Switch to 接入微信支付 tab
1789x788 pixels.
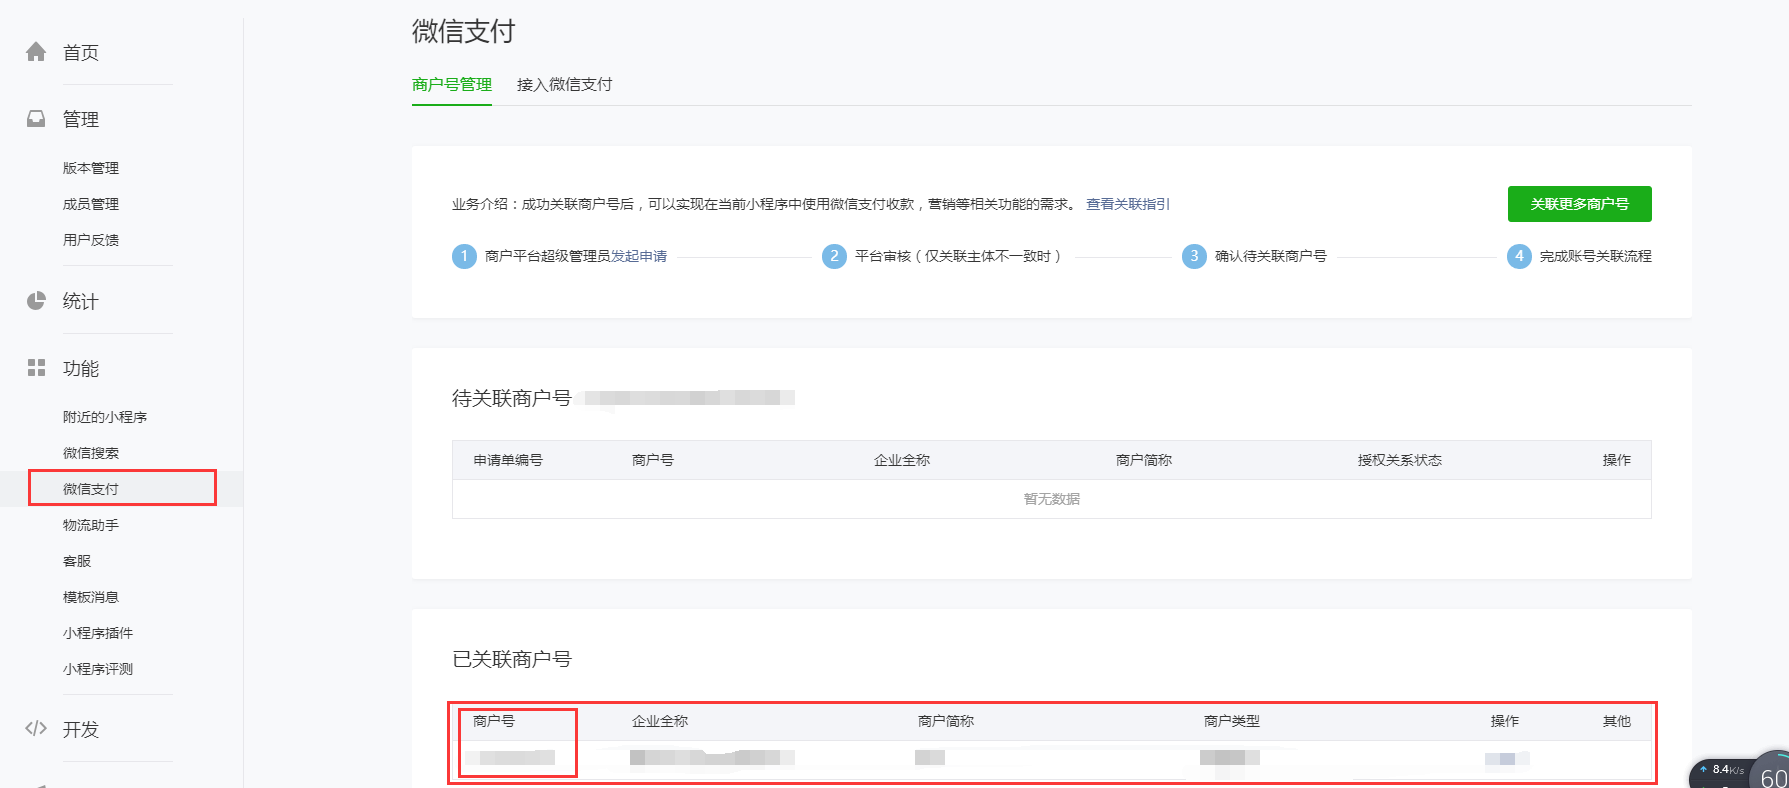click(565, 85)
